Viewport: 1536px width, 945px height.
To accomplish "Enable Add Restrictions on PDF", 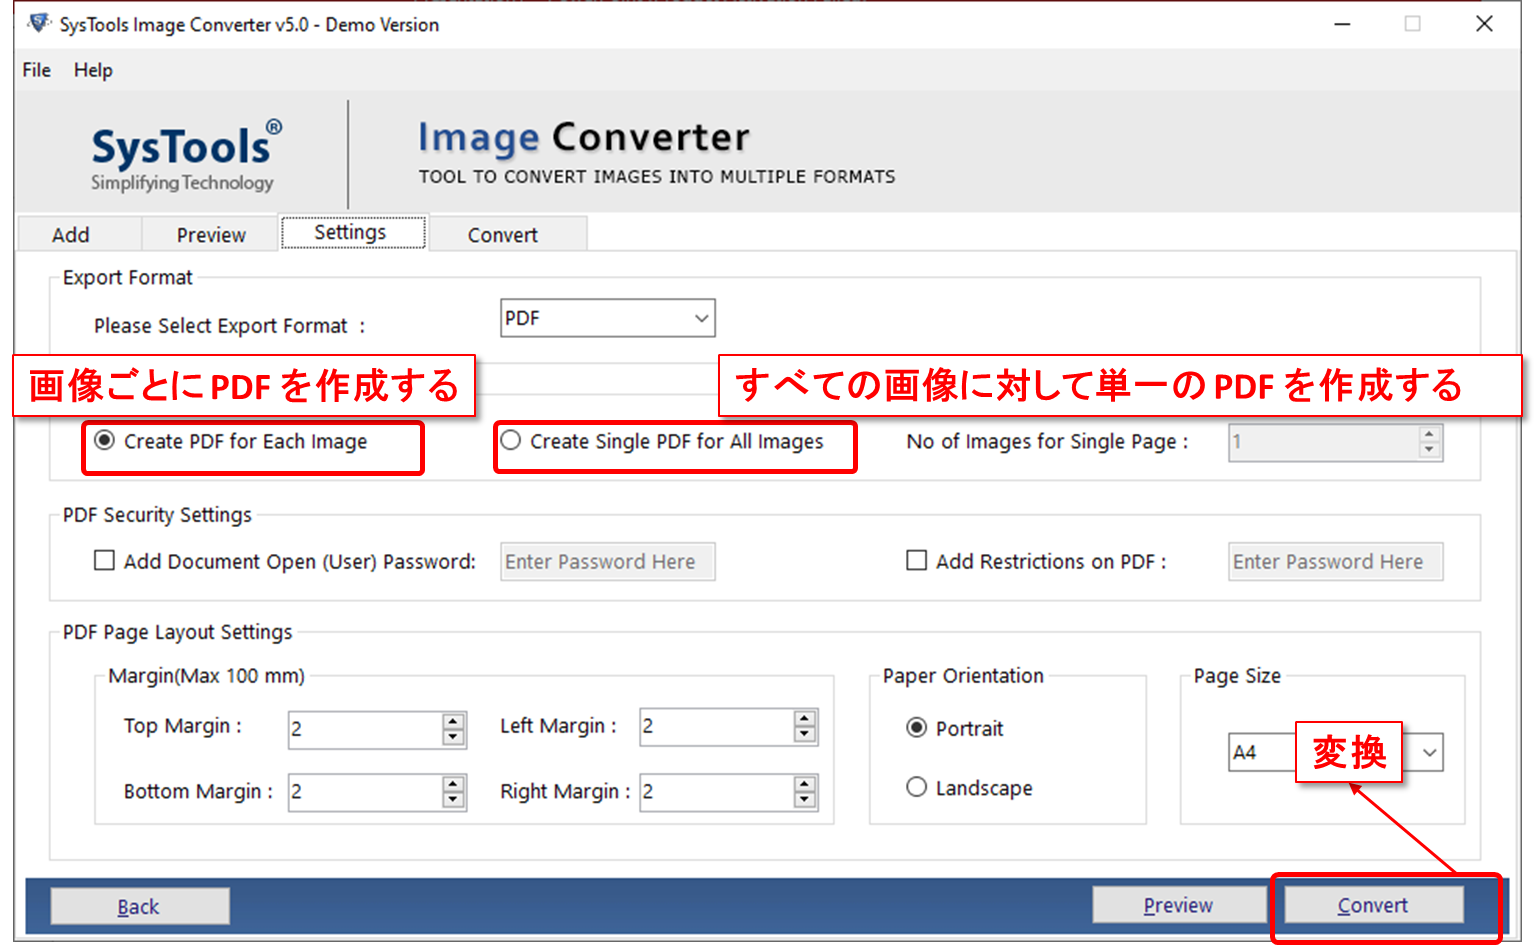I will tap(917, 560).
